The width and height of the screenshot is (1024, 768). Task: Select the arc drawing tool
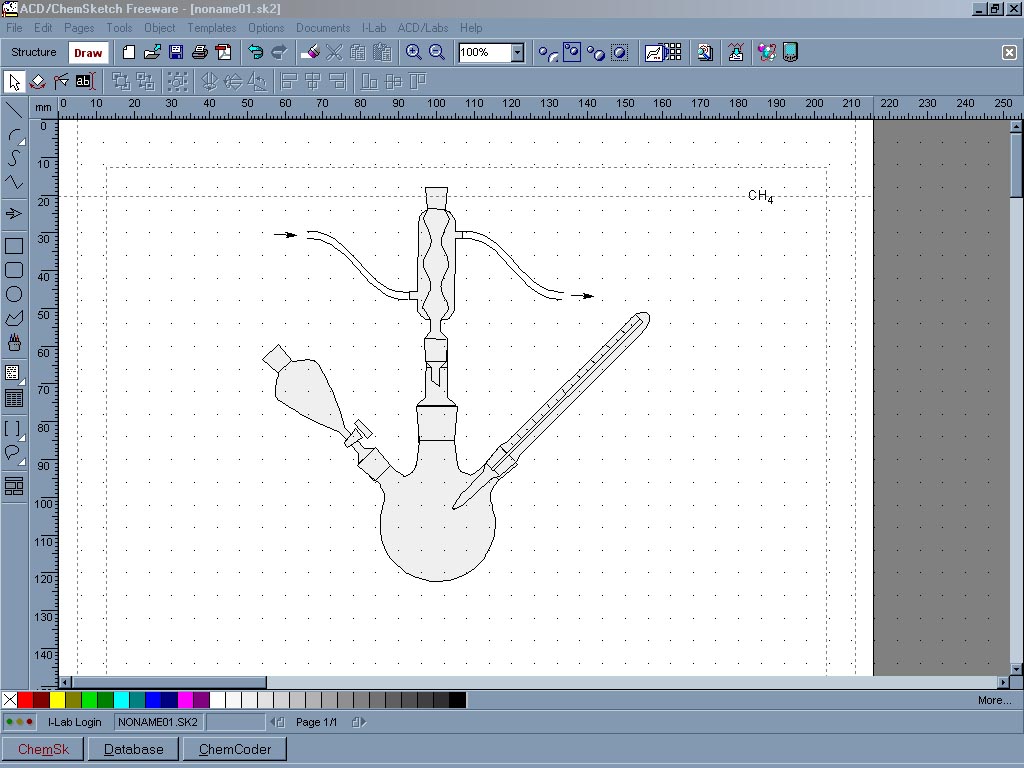[x=14, y=135]
